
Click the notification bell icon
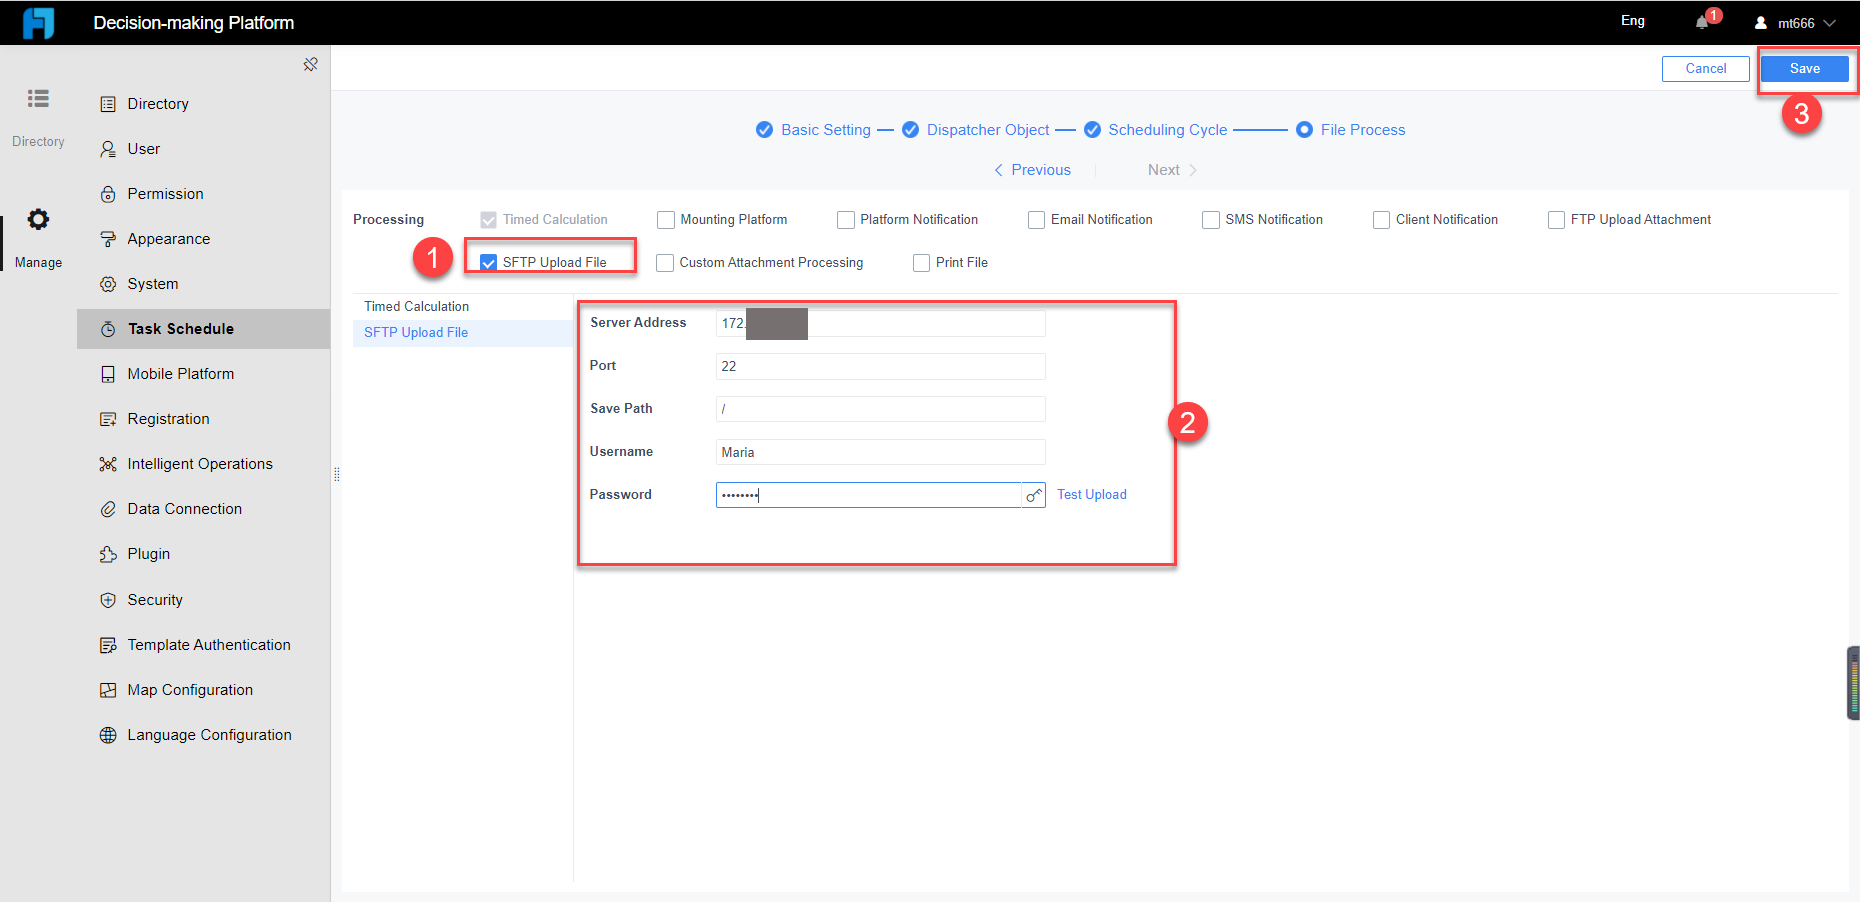1701,21
